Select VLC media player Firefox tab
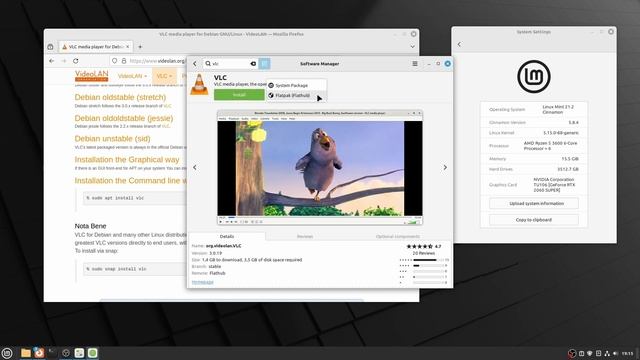 coord(95,47)
